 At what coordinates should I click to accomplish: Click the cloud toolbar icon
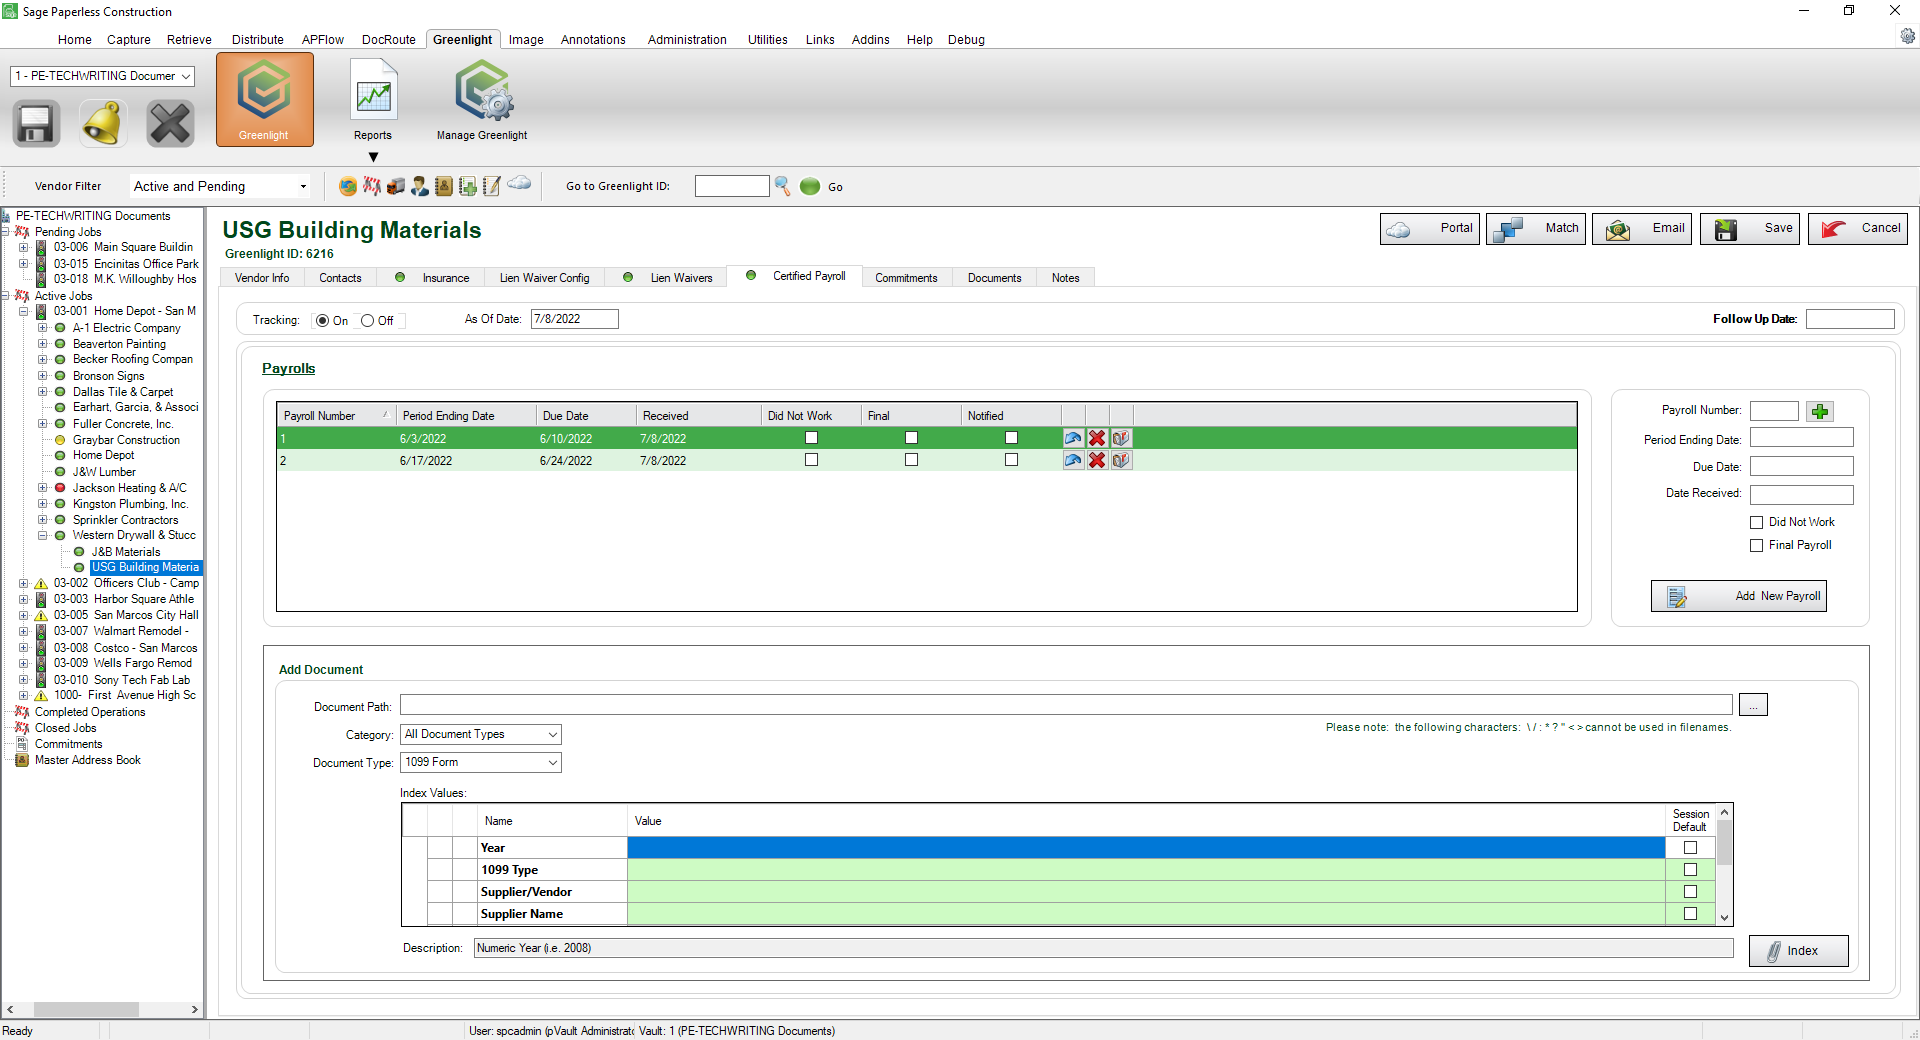coord(519,183)
